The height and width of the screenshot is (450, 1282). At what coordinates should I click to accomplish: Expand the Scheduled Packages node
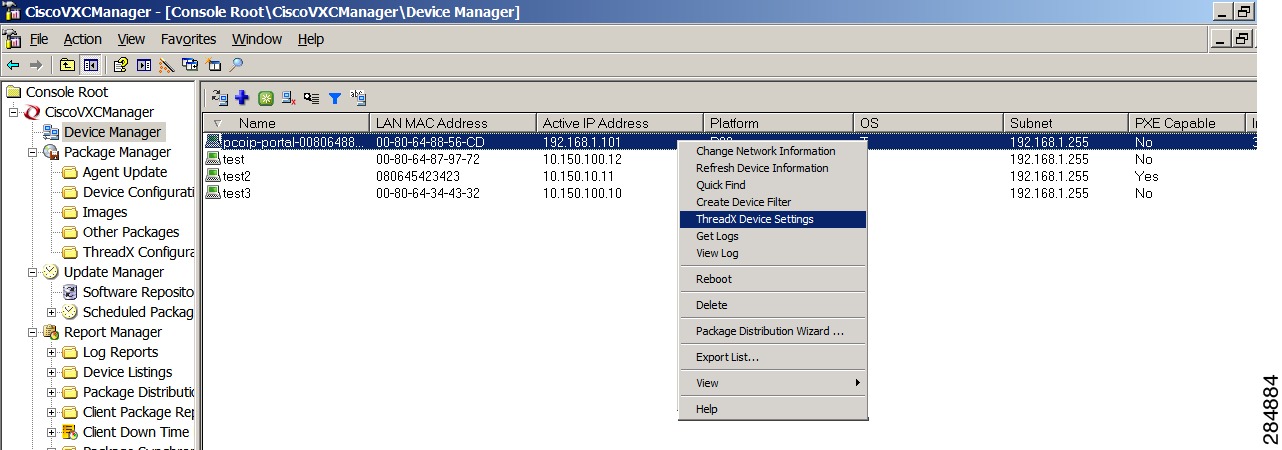click(52, 312)
